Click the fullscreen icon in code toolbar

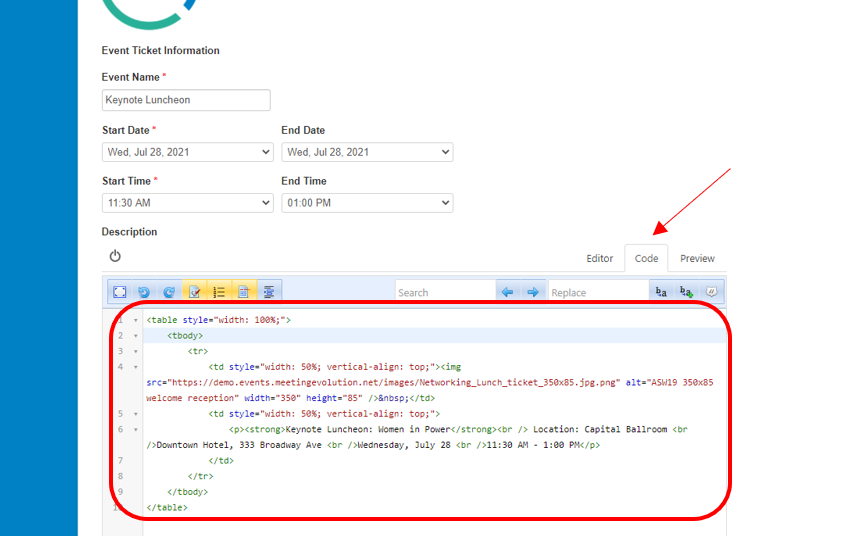tap(119, 292)
